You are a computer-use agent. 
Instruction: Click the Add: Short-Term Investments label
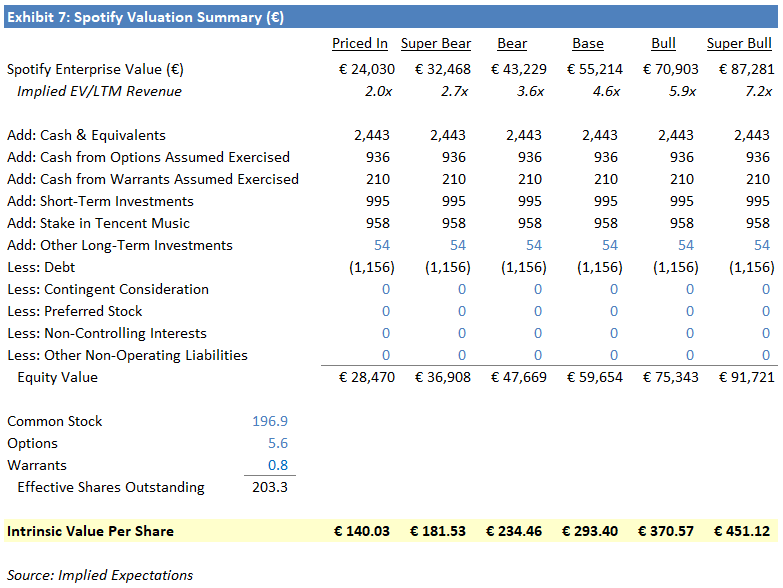(x=100, y=201)
